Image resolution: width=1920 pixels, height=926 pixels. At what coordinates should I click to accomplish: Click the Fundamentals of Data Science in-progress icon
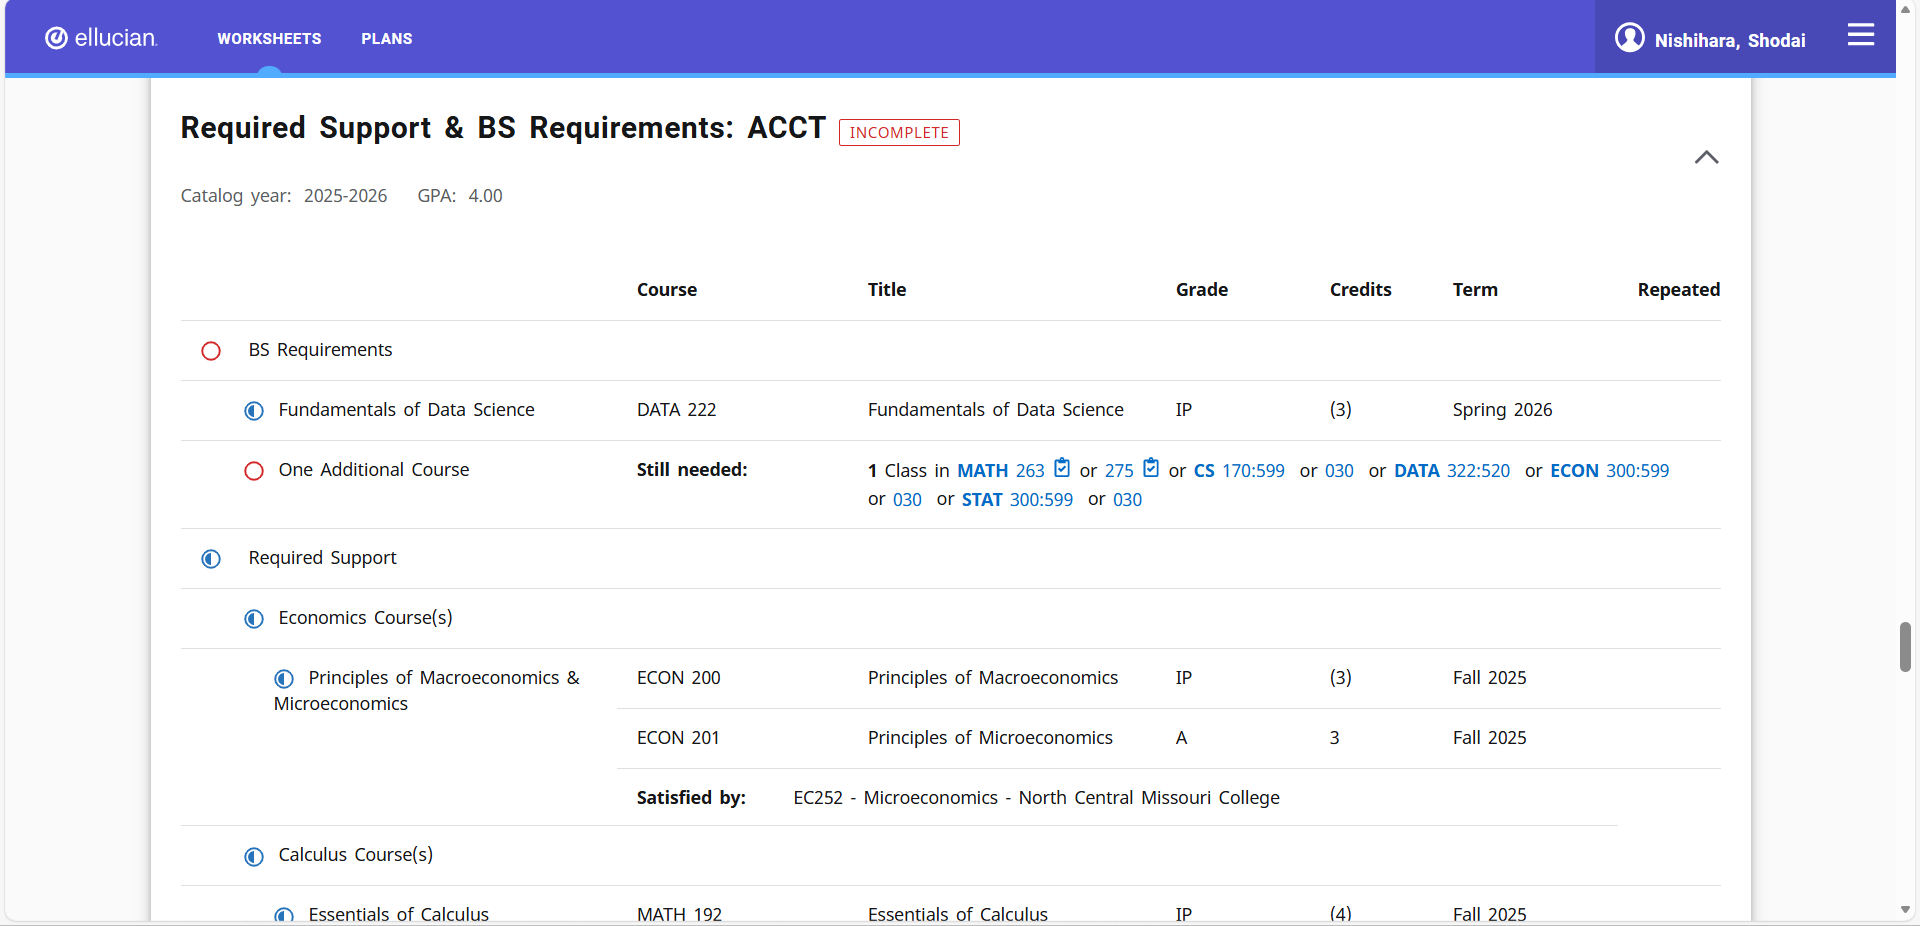coord(254,411)
